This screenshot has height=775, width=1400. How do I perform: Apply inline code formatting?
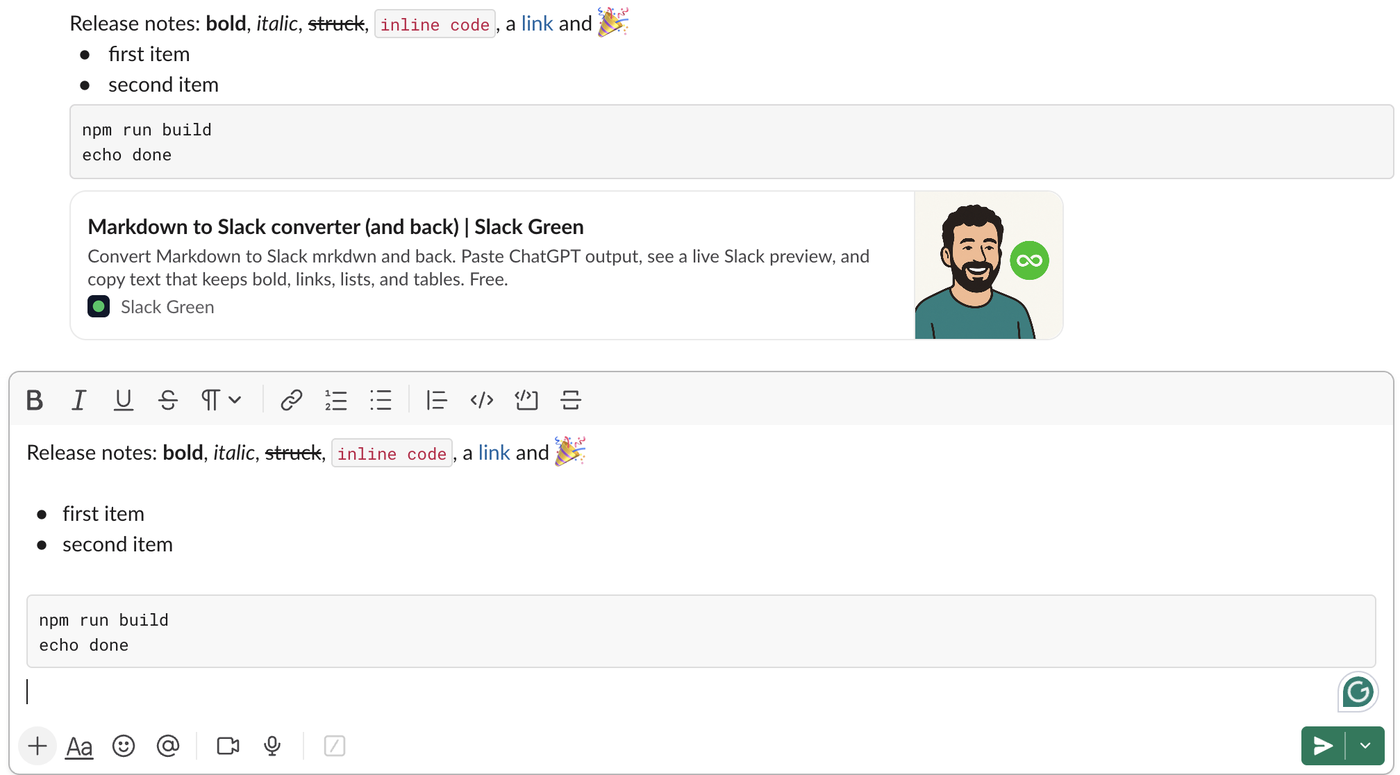pos(481,400)
